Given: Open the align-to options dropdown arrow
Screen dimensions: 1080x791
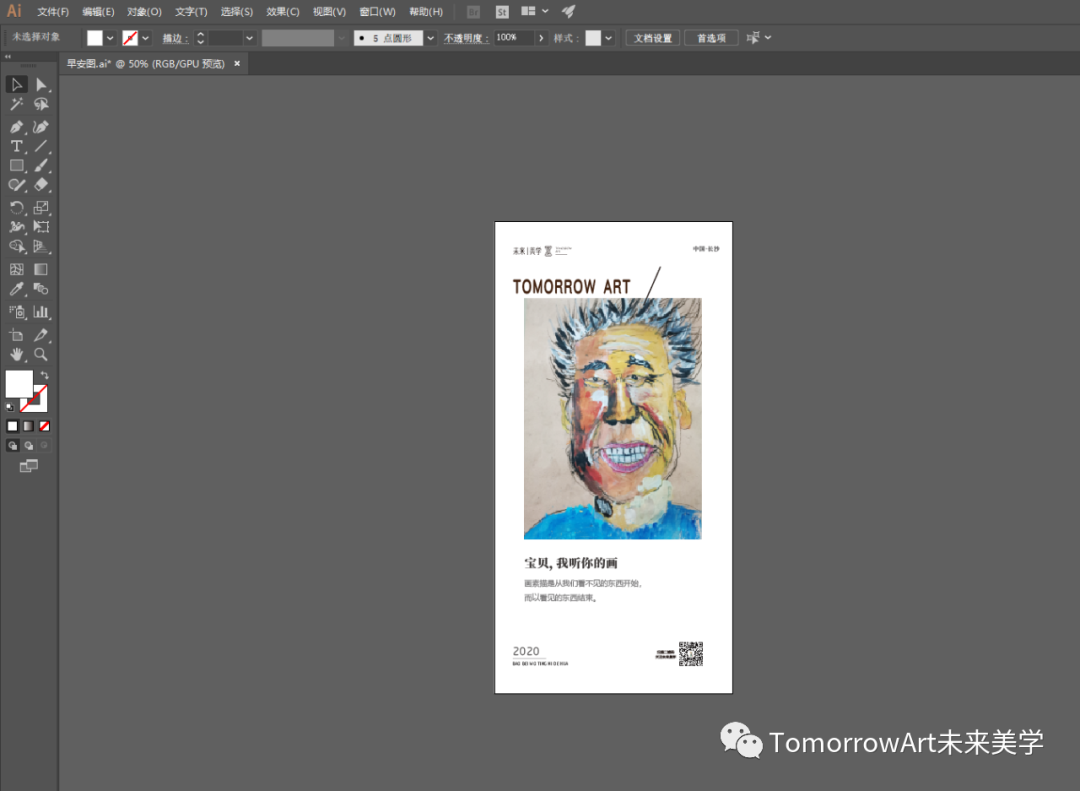Looking at the screenshot, I should [768, 38].
